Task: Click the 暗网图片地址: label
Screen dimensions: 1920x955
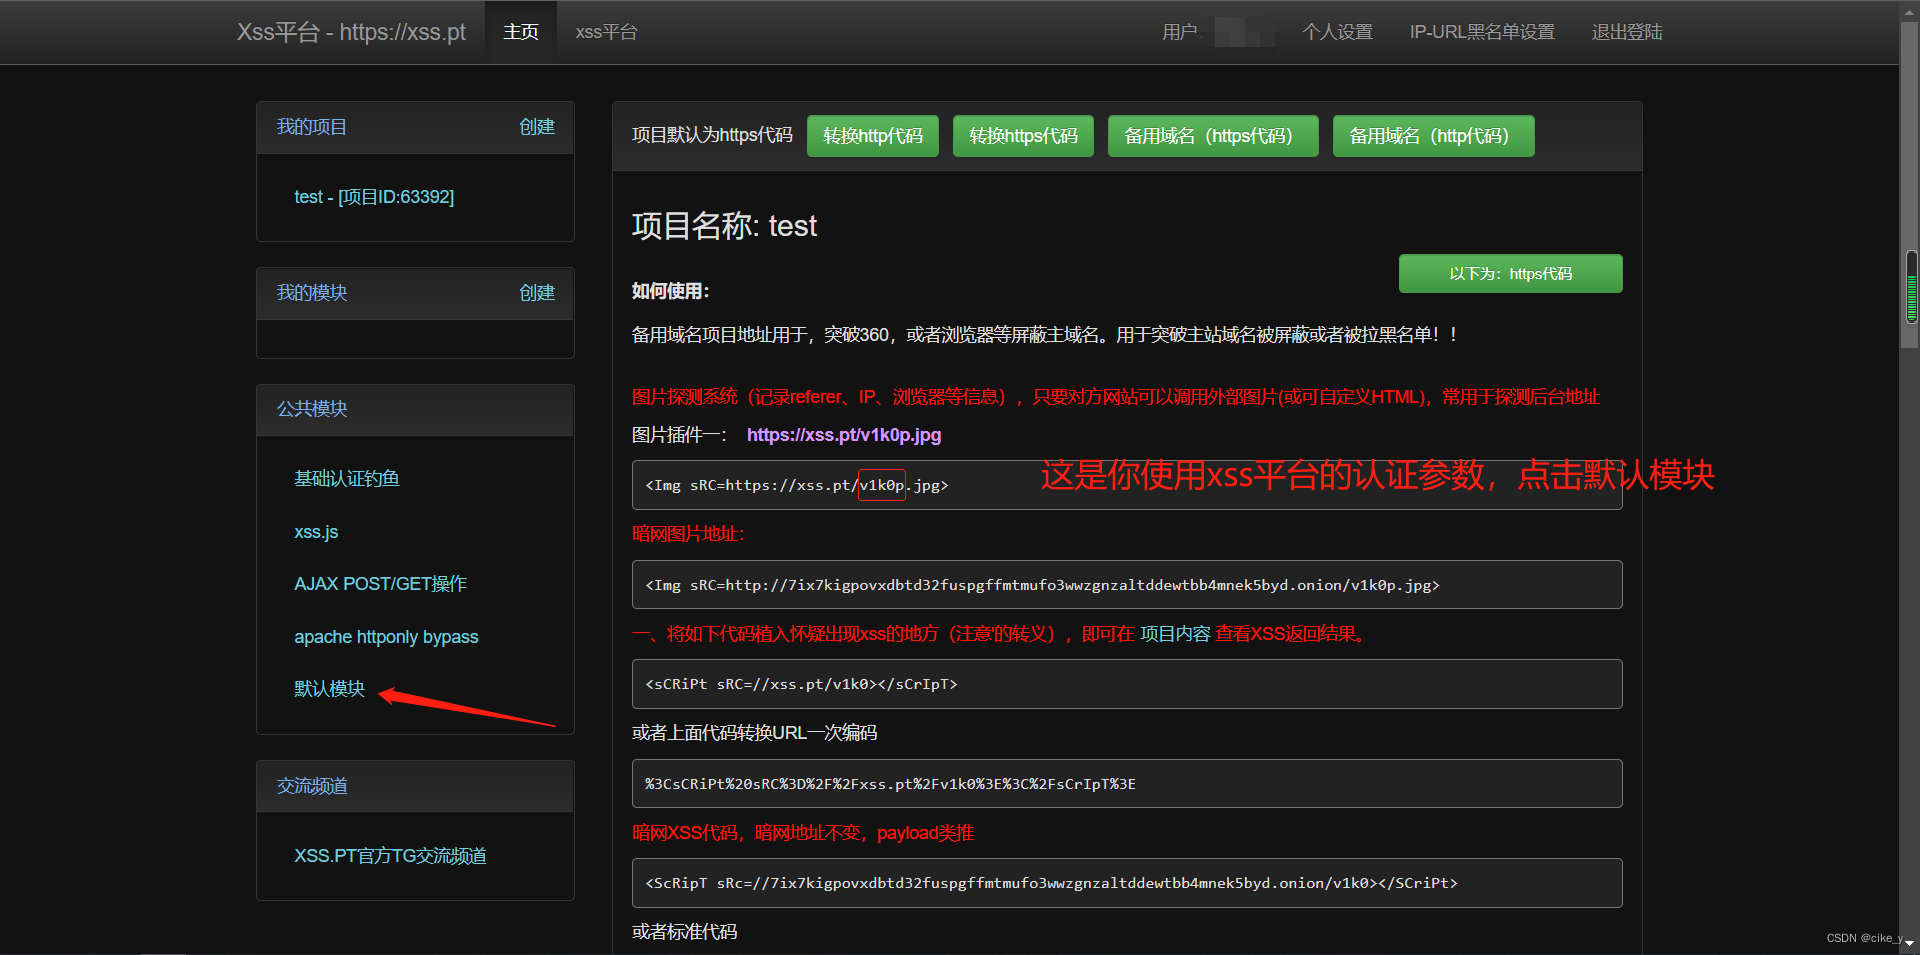Action: (x=688, y=534)
